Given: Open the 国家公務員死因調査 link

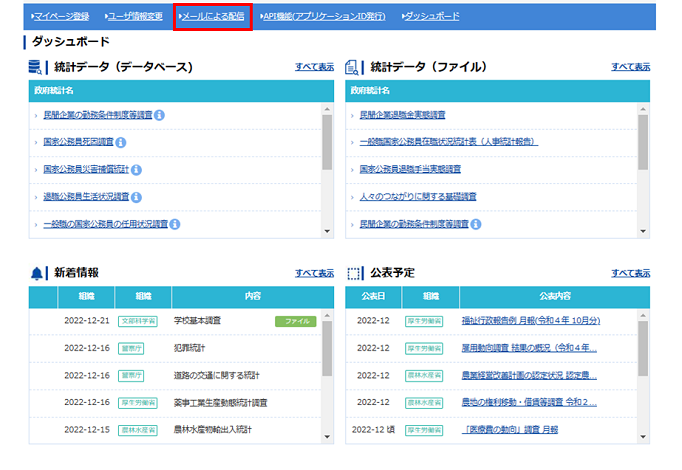Looking at the screenshot, I should click(x=78, y=142).
